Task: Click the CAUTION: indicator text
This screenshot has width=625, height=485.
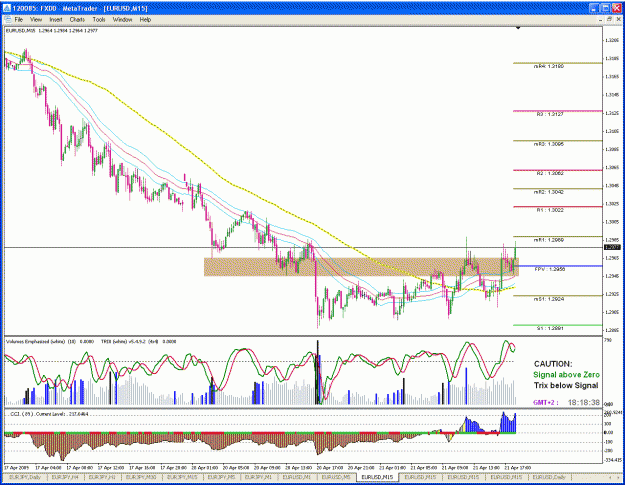Action: 553,364
